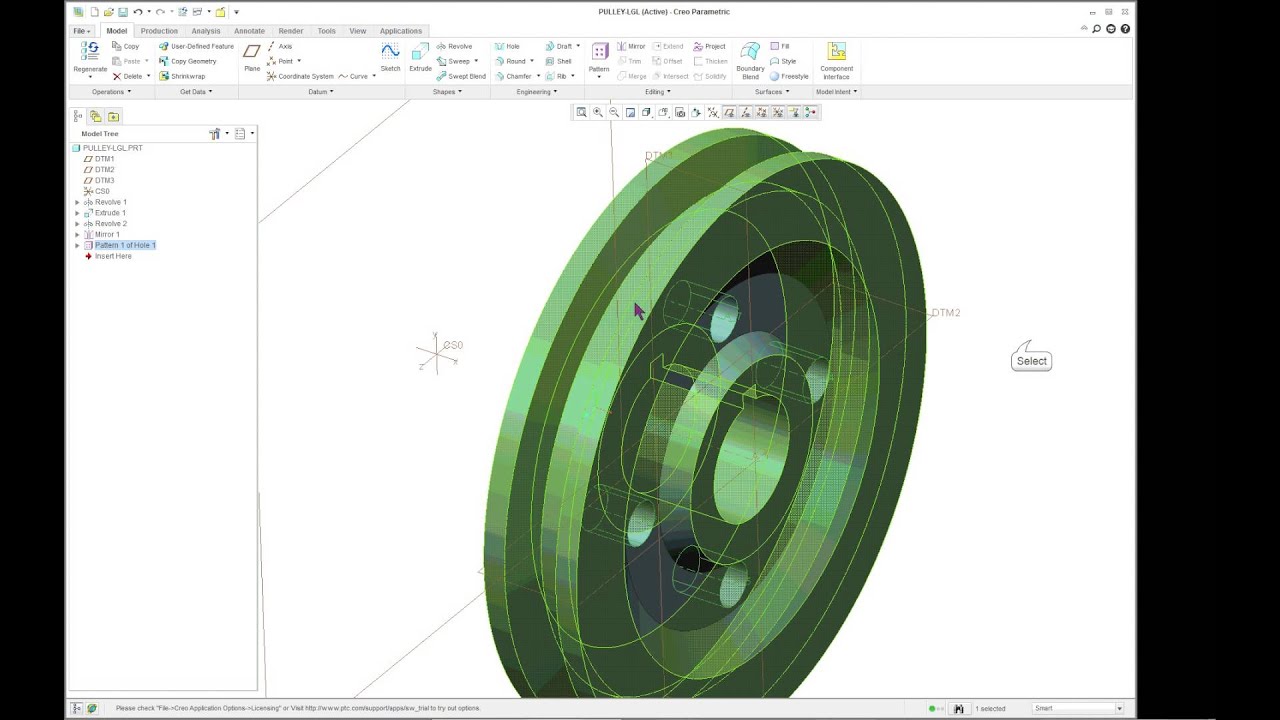The height and width of the screenshot is (720, 1280).
Task: Open the Freestyle tool
Action: [789, 76]
